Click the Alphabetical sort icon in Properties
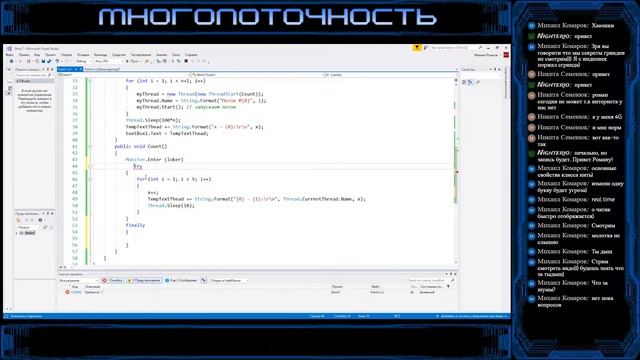Viewport: 640px width, 360px height. 470,82
